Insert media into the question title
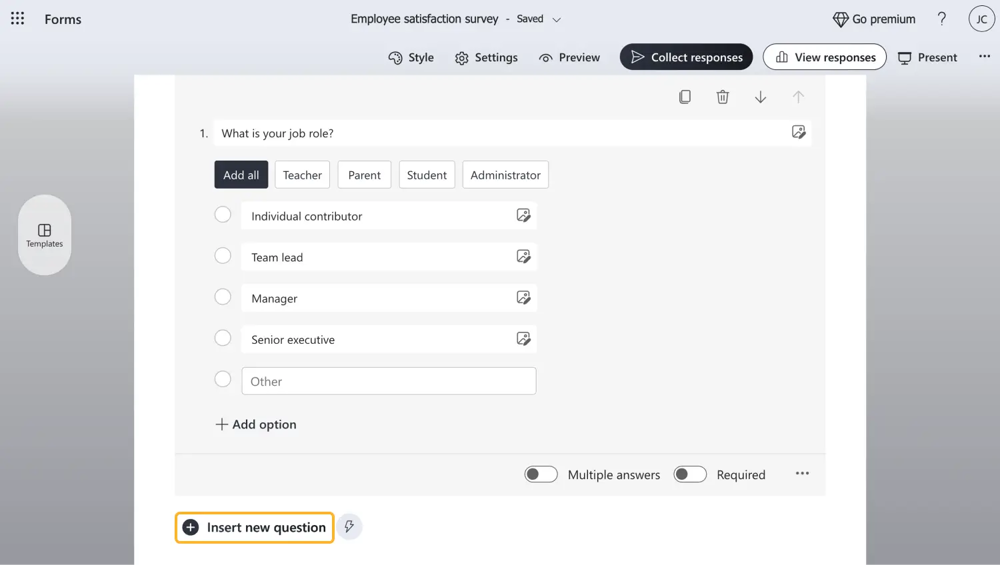The height and width of the screenshot is (565, 1000). point(798,132)
